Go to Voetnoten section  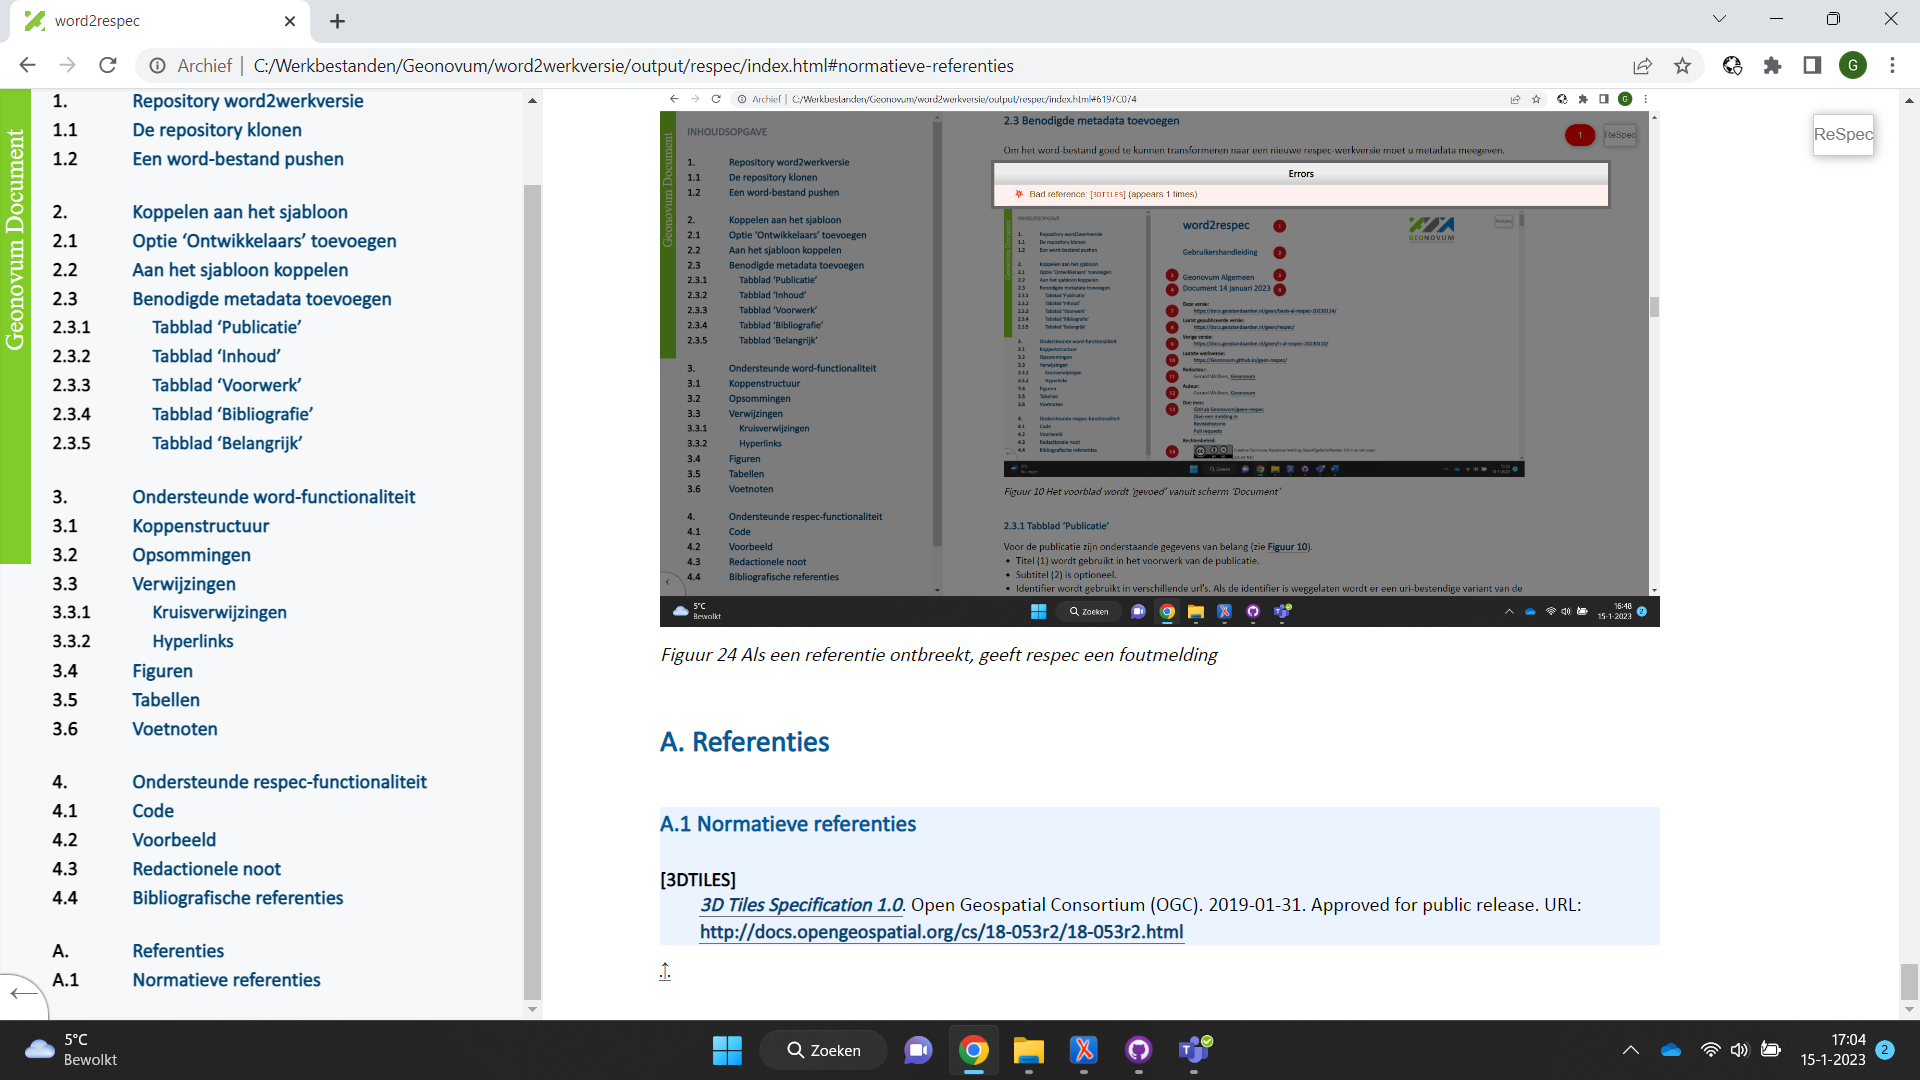pos(175,729)
